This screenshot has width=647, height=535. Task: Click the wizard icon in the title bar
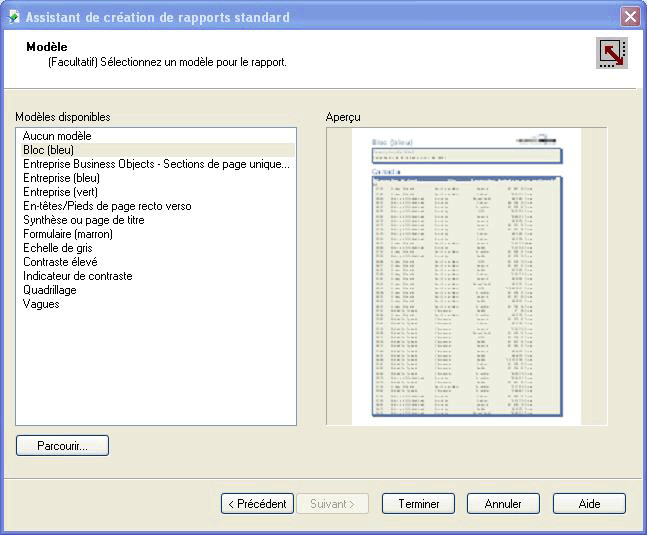[x=13, y=17]
